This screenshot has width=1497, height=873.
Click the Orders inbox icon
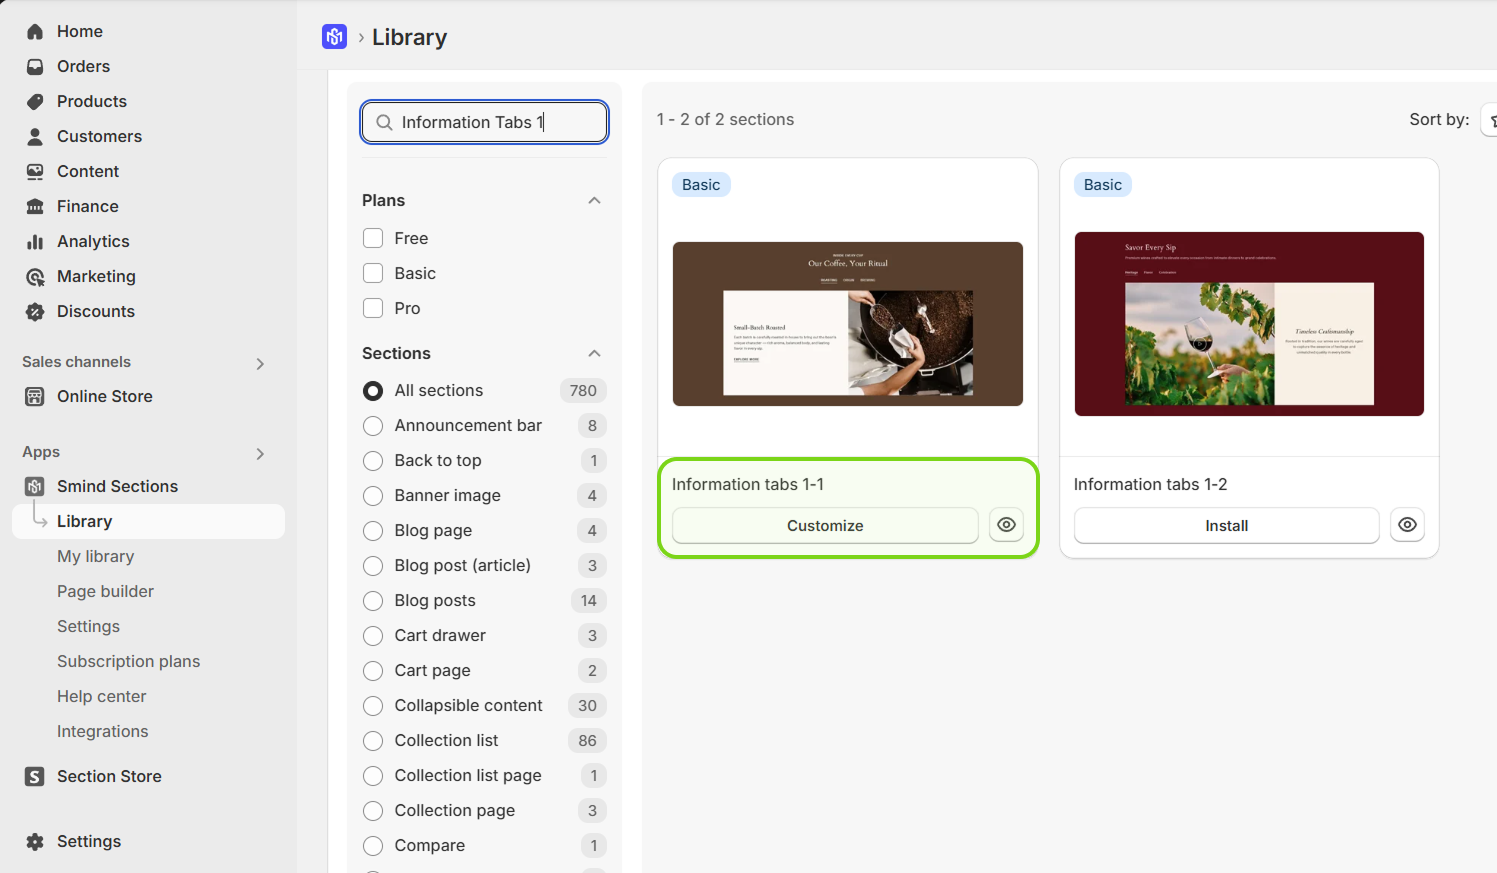click(x=35, y=67)
